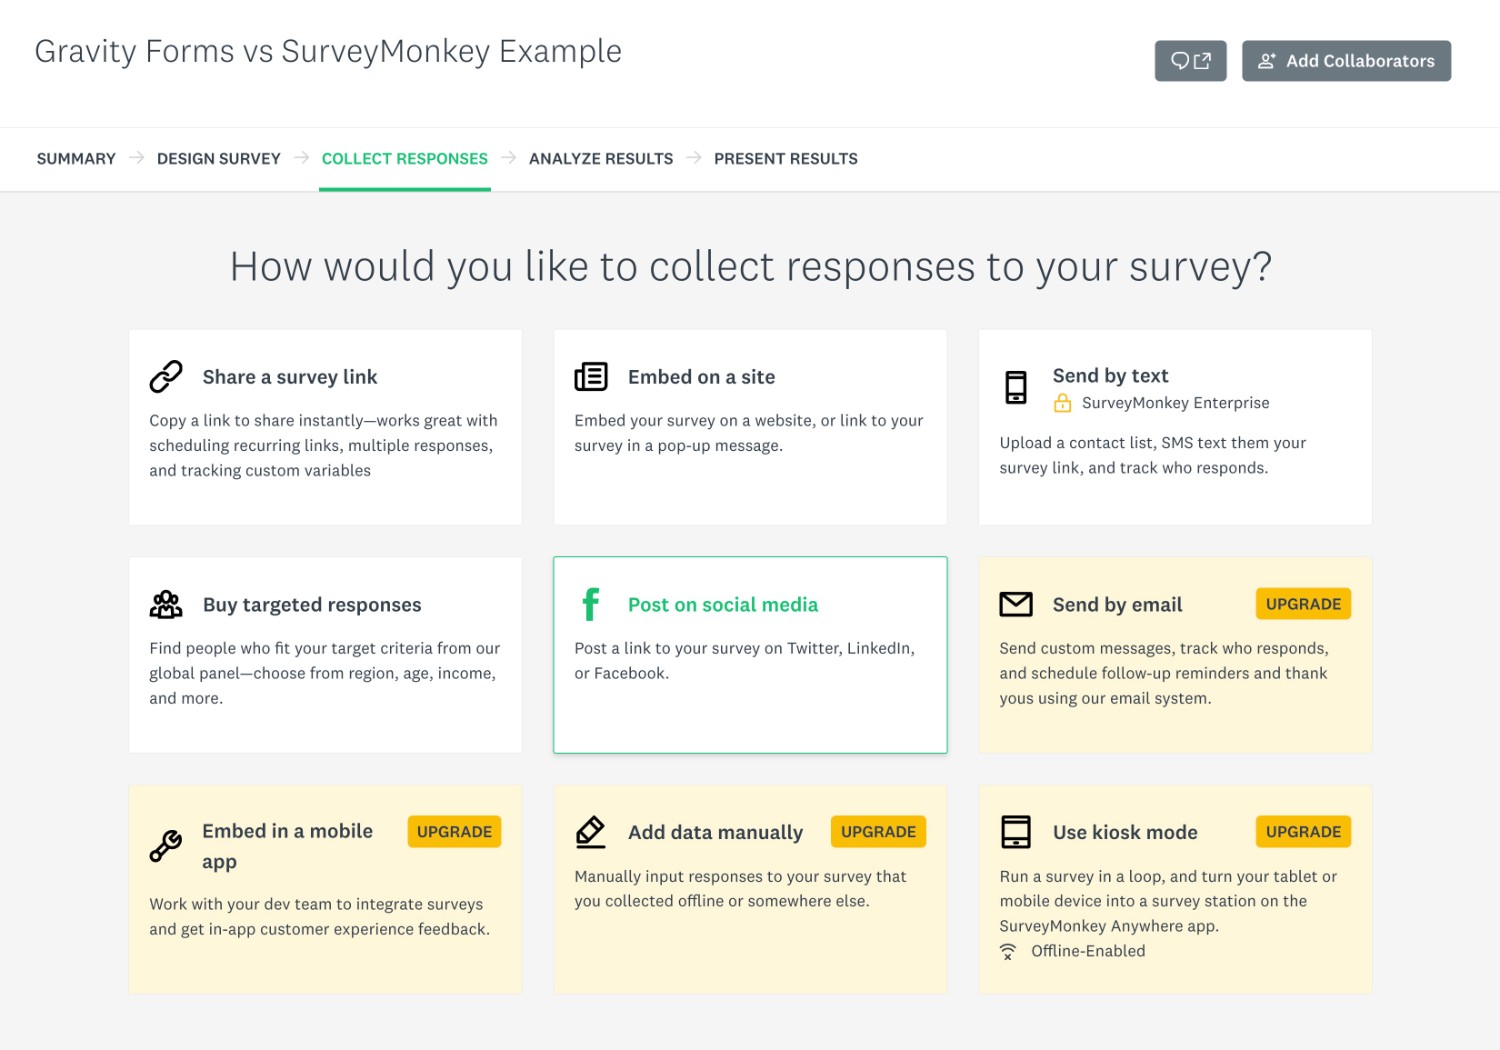Open the Summary tab

coord(76,159)
